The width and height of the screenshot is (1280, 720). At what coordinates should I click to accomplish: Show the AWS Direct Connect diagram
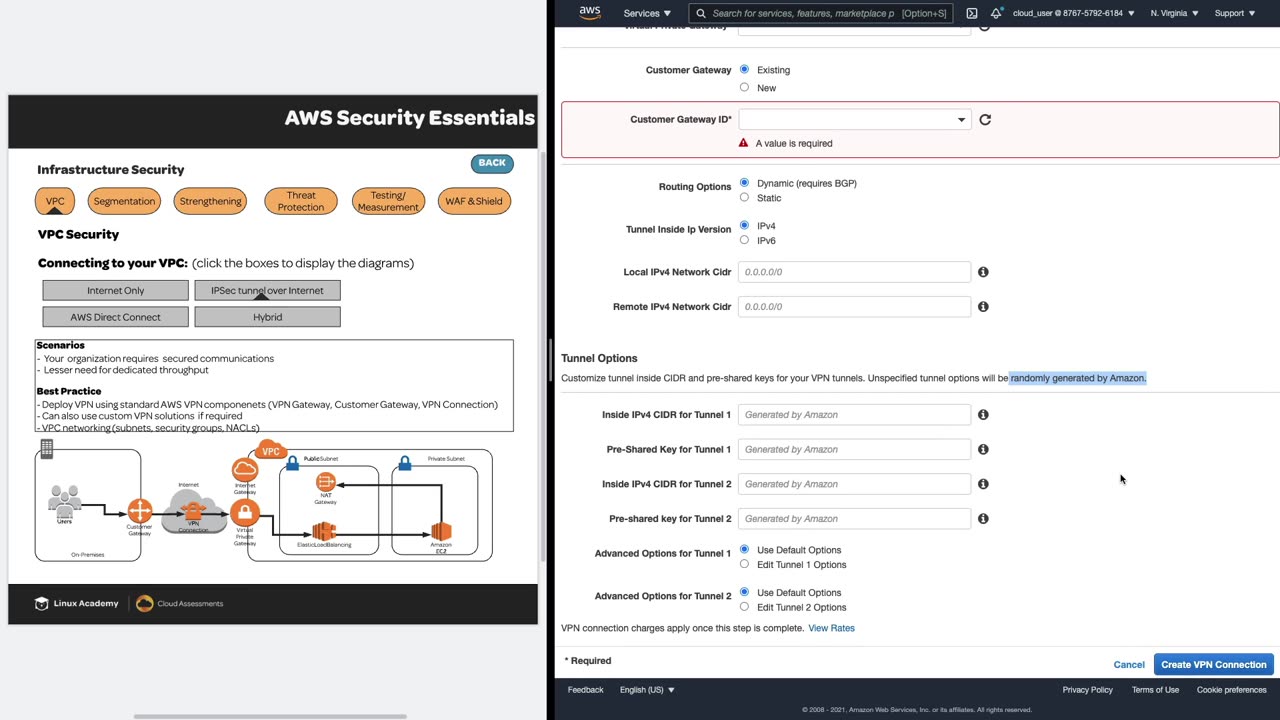pyautogui.click(x=115, y=317)
